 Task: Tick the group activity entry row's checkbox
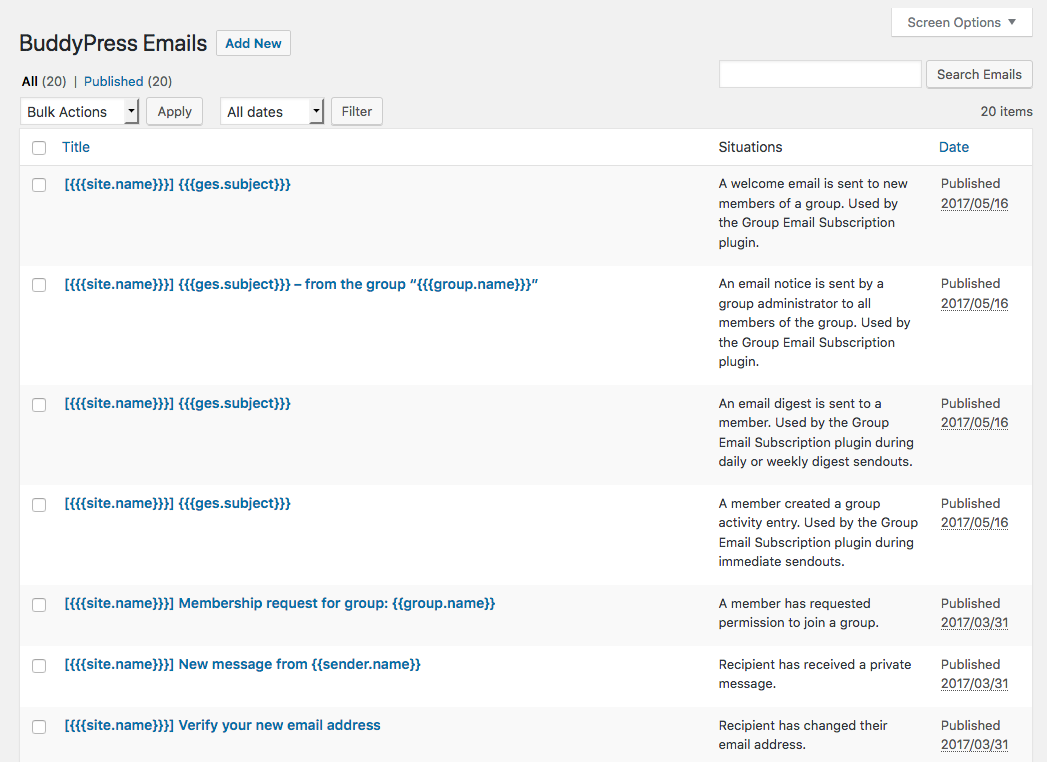tap(39, 505)
